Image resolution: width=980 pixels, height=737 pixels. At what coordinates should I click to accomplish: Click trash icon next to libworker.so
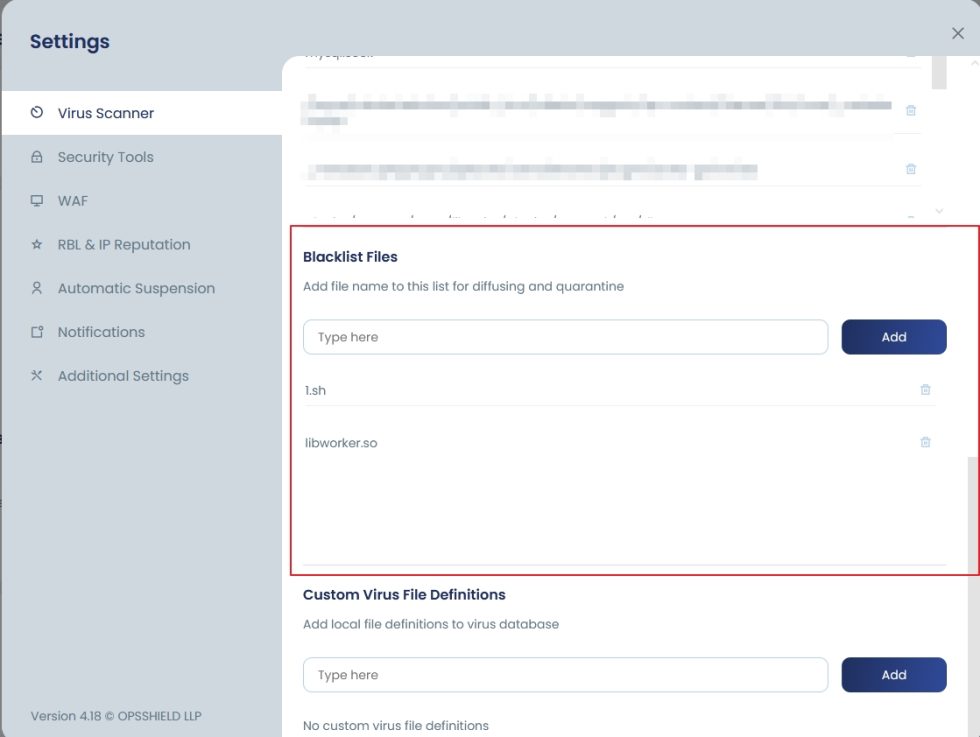click(x=925, y=442)
